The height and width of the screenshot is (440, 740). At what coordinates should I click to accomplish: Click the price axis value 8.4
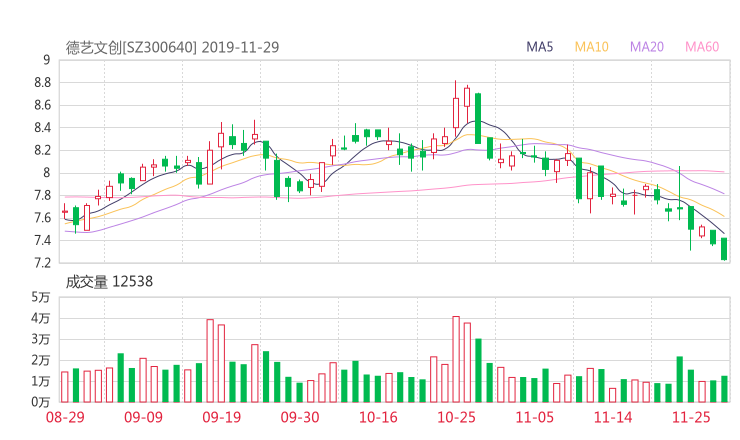42,127
